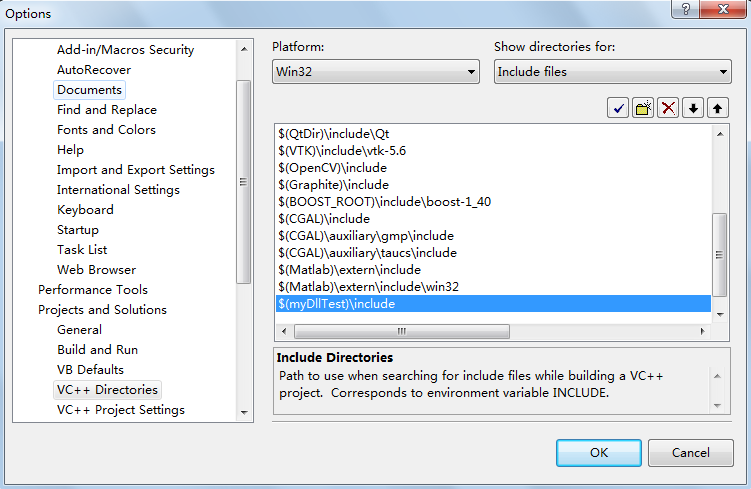Screen dimensions: 751x489
Task: Click description pane scroll up arrow
Action: [717, 376]
